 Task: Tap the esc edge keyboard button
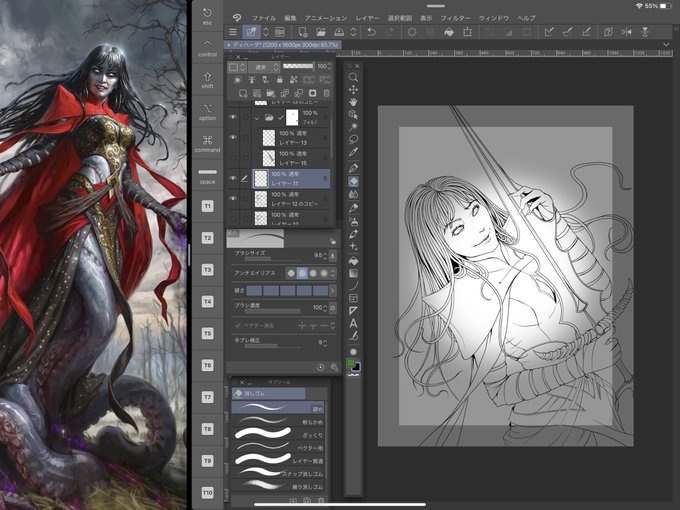207,16
